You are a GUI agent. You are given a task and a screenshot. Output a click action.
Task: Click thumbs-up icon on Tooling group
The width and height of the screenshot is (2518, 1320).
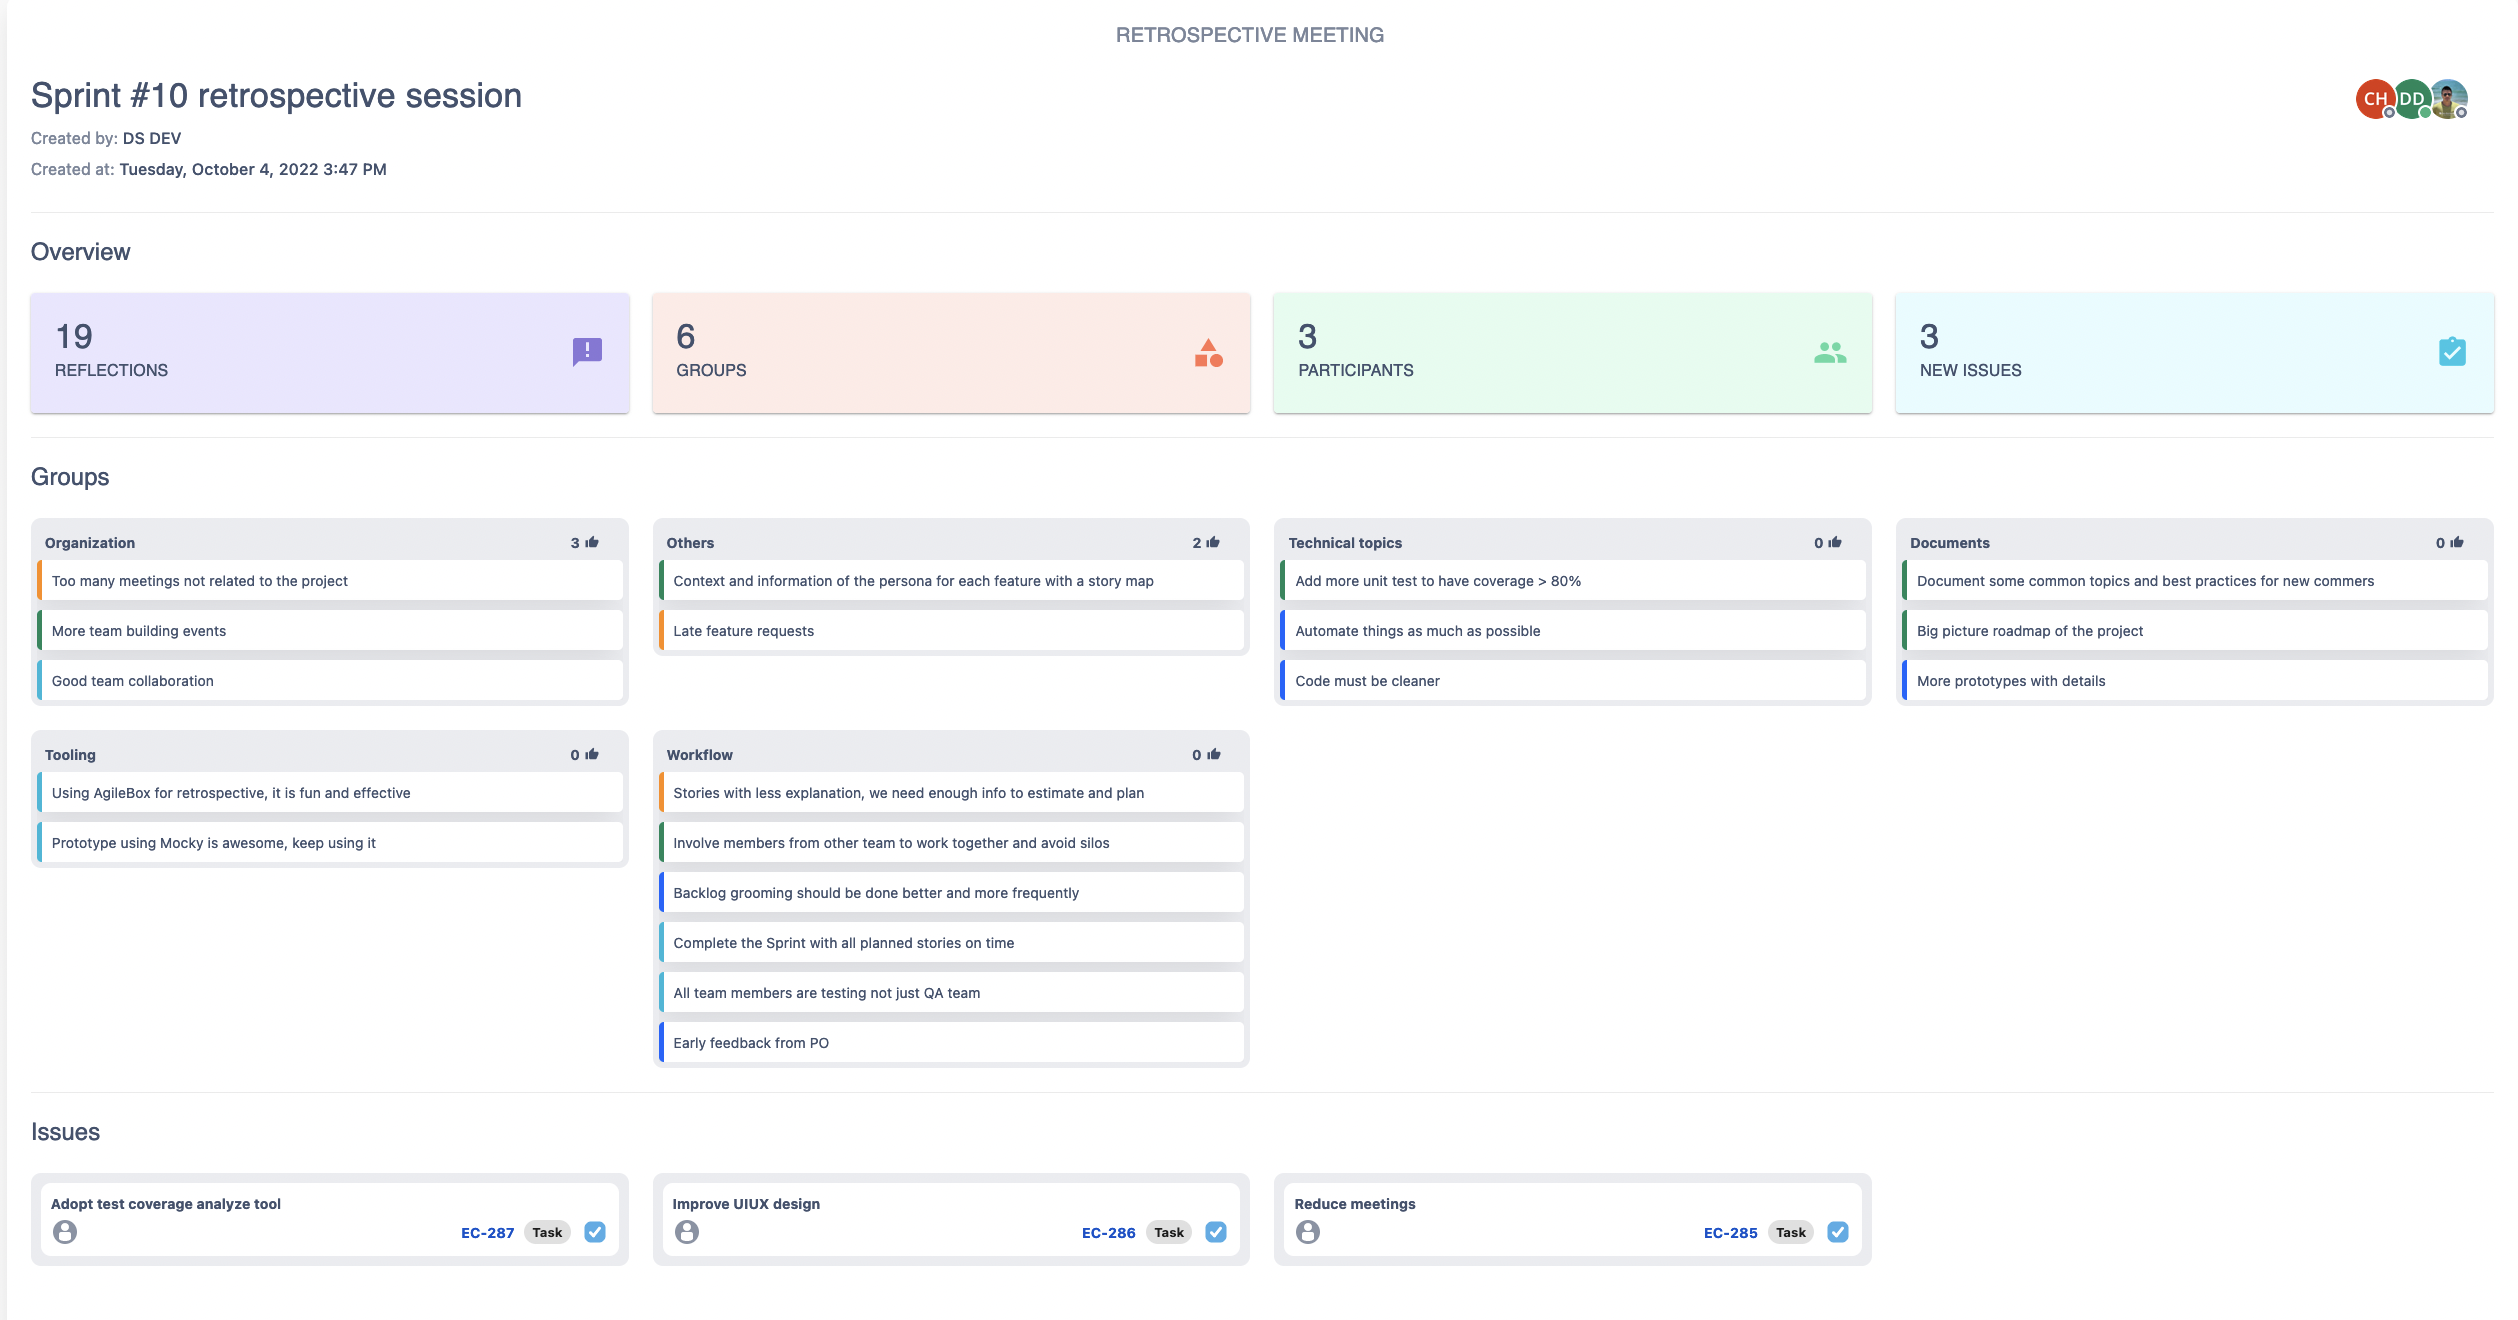(592, 754)
